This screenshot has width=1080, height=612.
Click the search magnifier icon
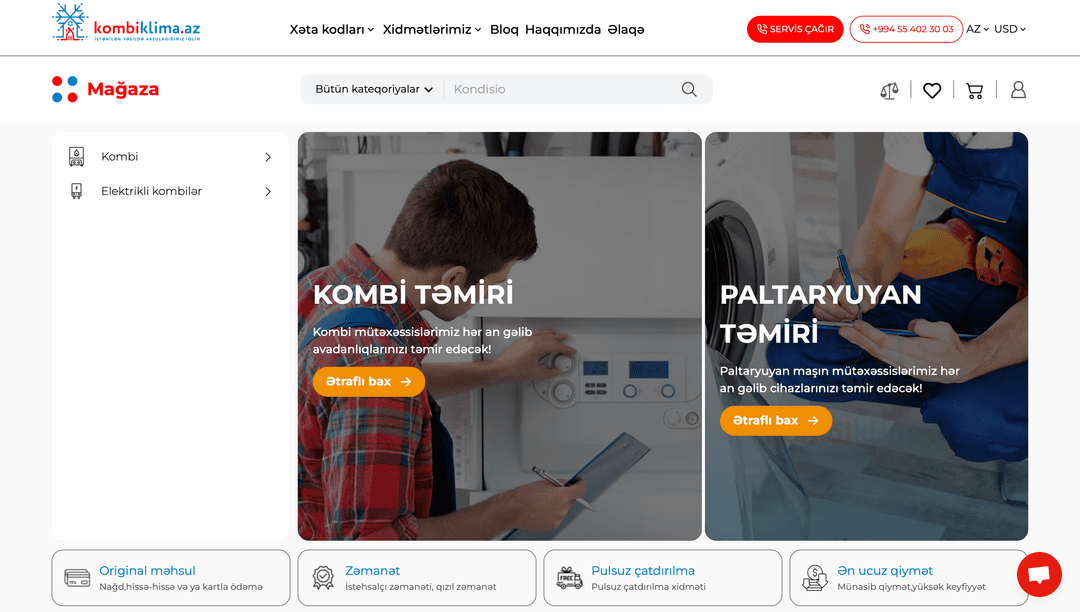click(689, 89)
